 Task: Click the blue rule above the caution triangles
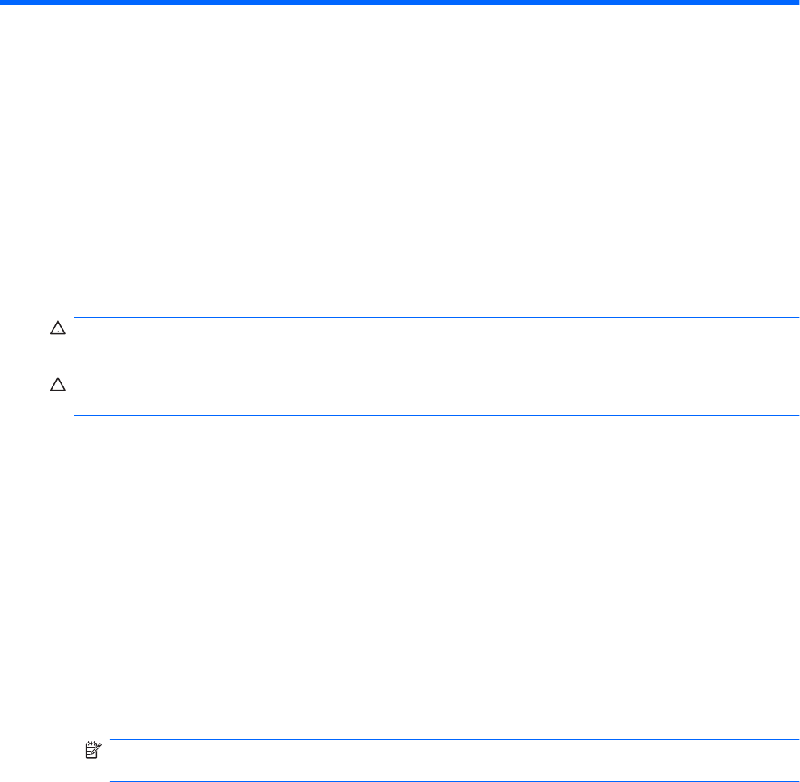[x=436, y=317]
